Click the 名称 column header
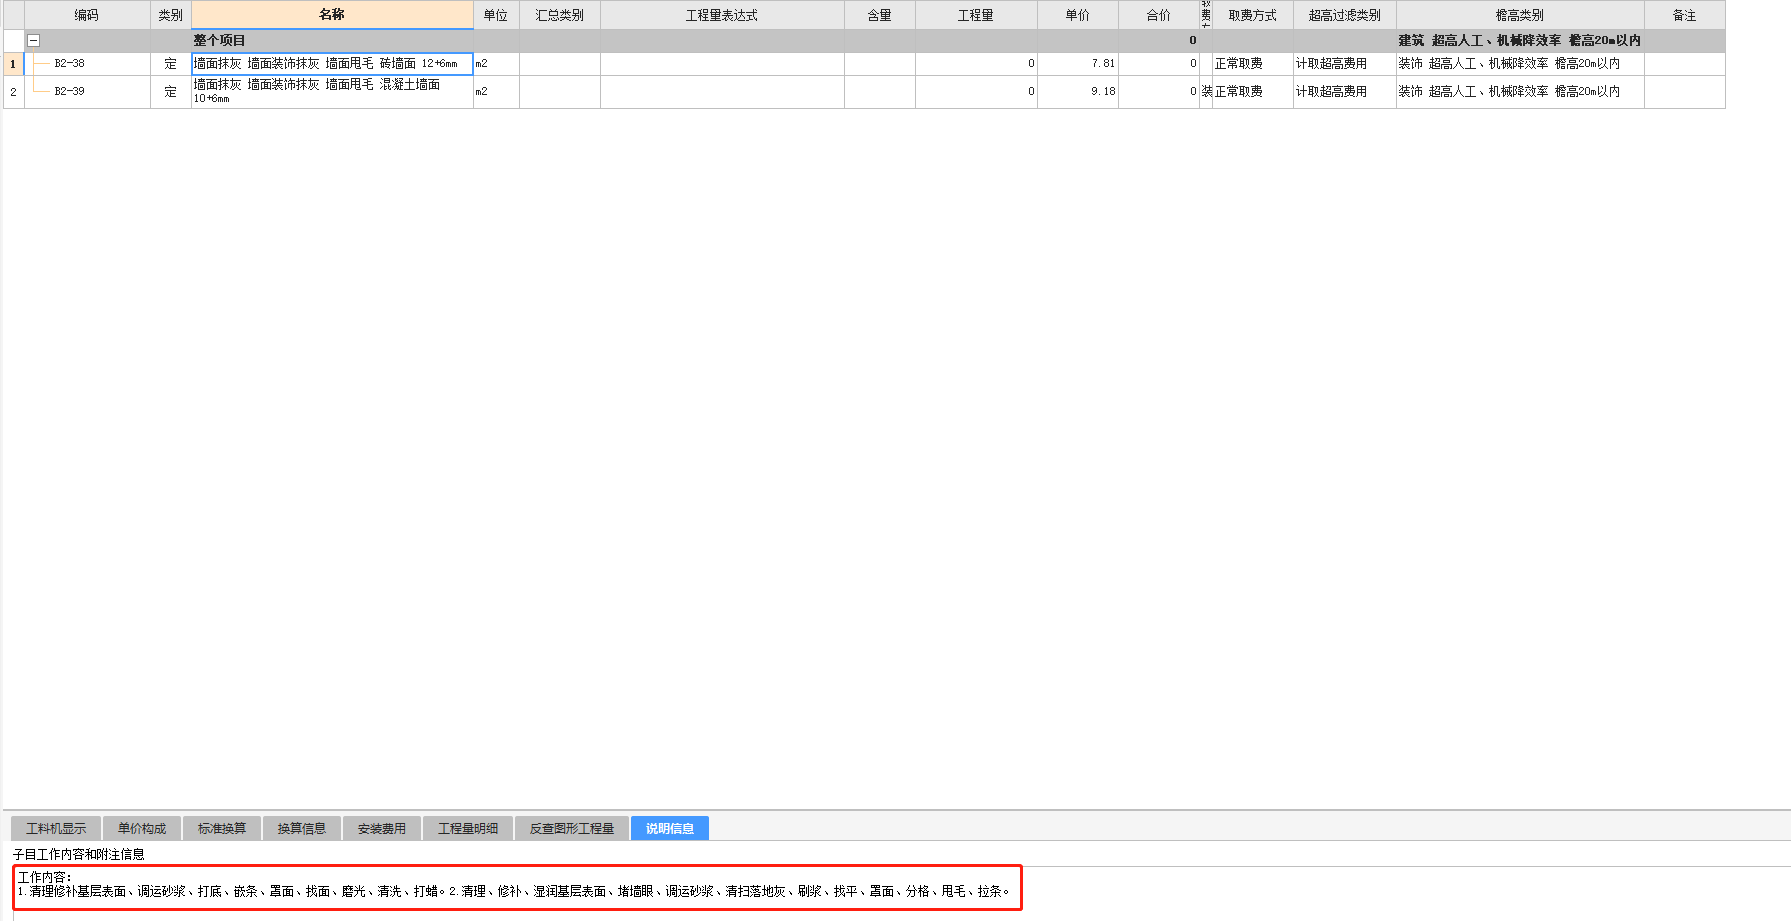1791x921 pixels. click(x=332, y=15)
